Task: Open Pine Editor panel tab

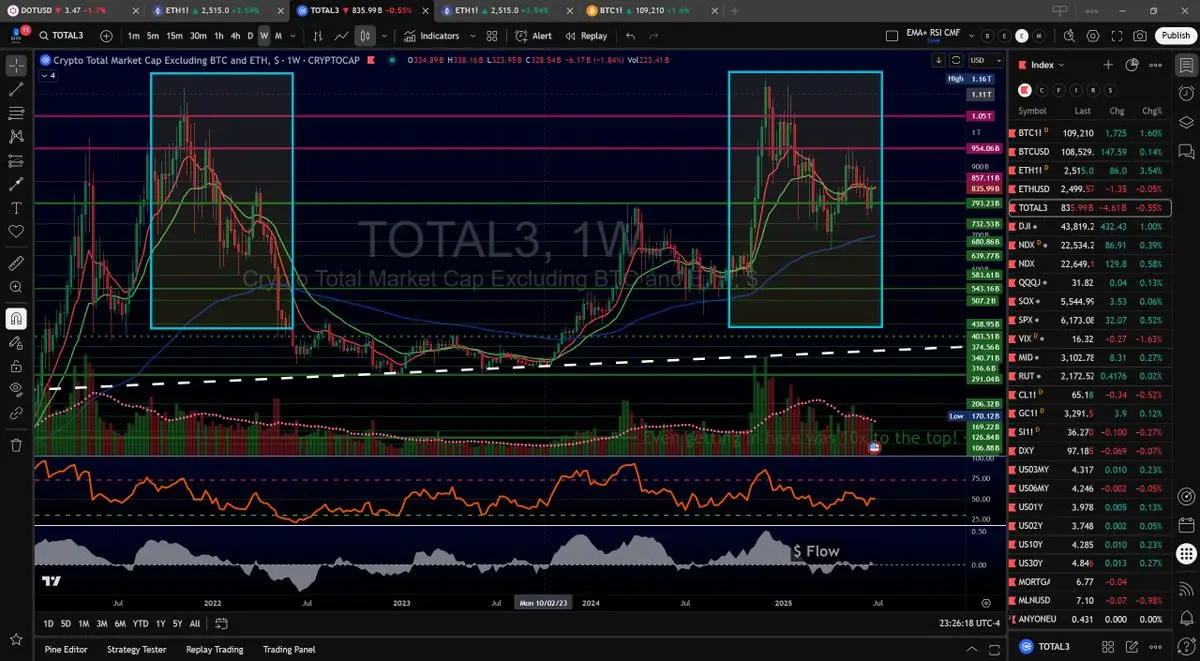Action: pyautogui.click(x=66, y=649)
